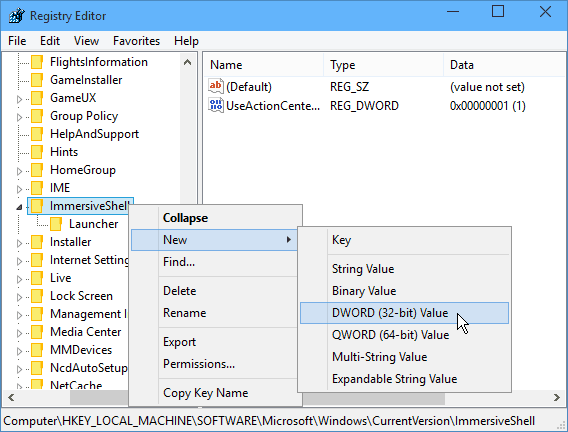Create a new DWORD (32-bit) Value
The image size is (568, 432).
point(404,313)
